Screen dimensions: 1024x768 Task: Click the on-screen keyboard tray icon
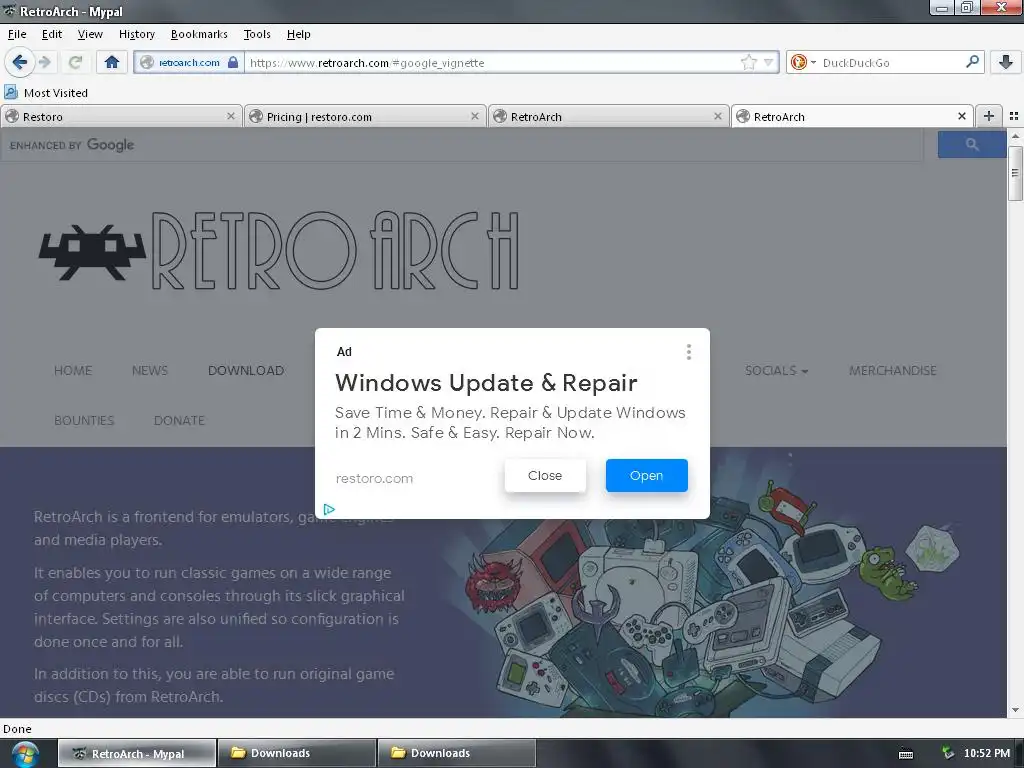tap(905, 754)
